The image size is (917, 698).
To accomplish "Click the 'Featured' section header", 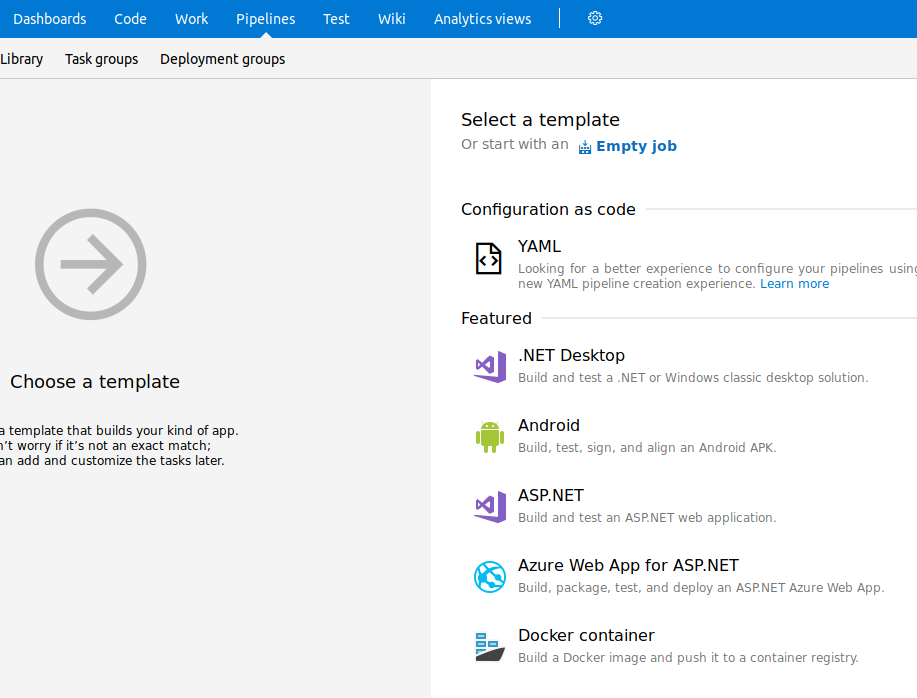I will coord(496,318).
